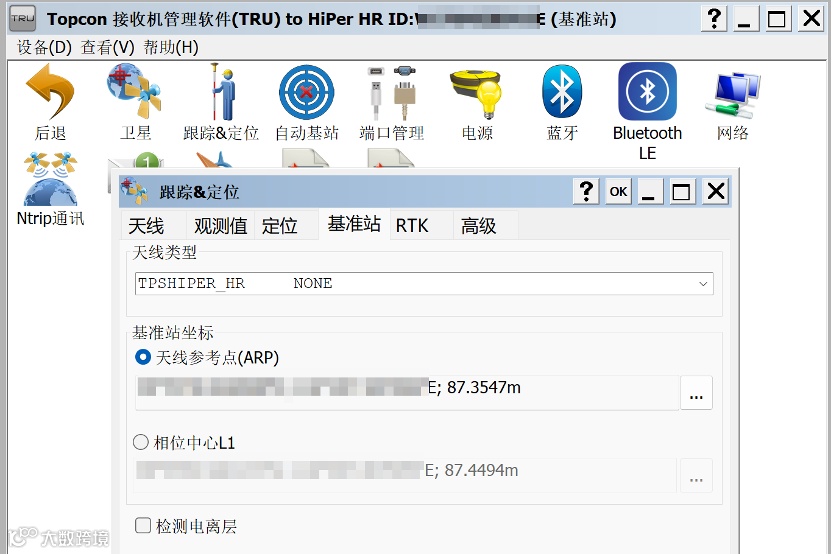Maximize the main TRU window
The width and height of the screenshot is (832, 554).
pos(777,19)
